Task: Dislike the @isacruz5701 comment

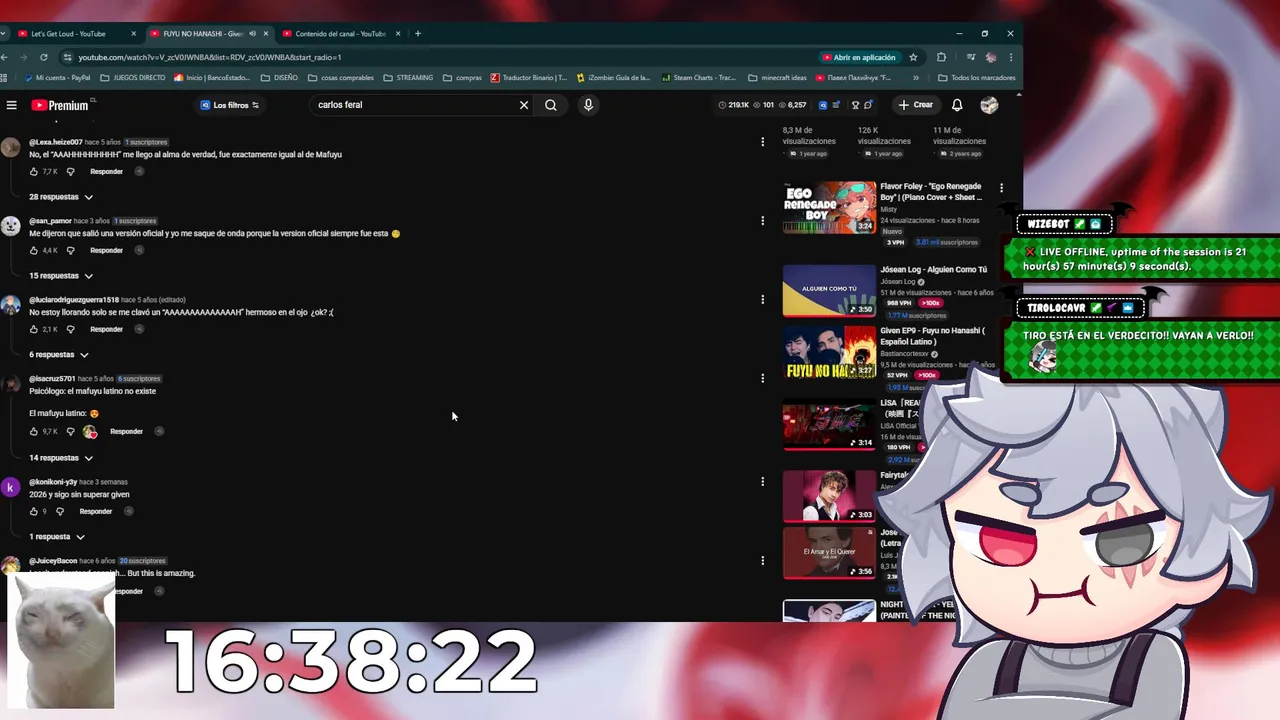Action: click(x=70, y=432)
